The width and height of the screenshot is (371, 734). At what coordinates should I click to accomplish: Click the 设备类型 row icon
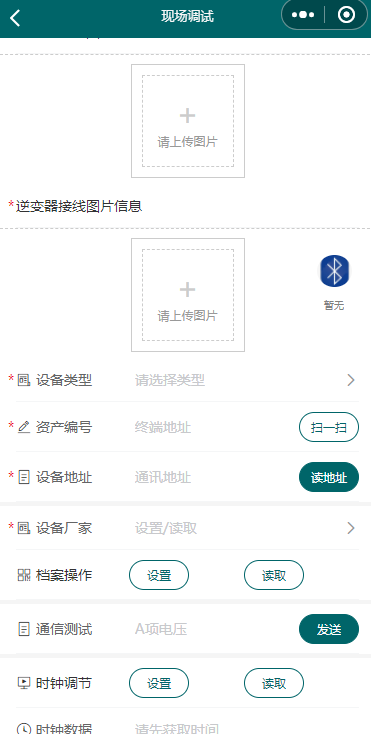pyautogui.click(x=24, y=381)
